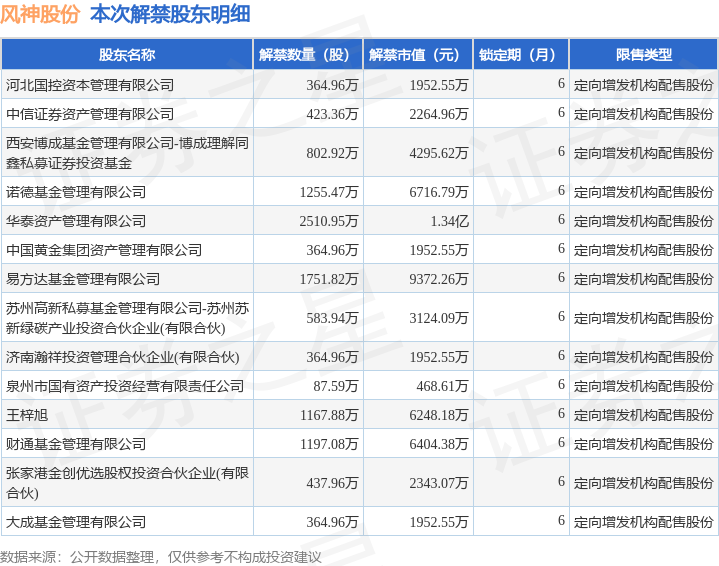Select the 河北国控资本管理有限公司 row
Viewport: 719px width, 566px height.
coord(360,84)
